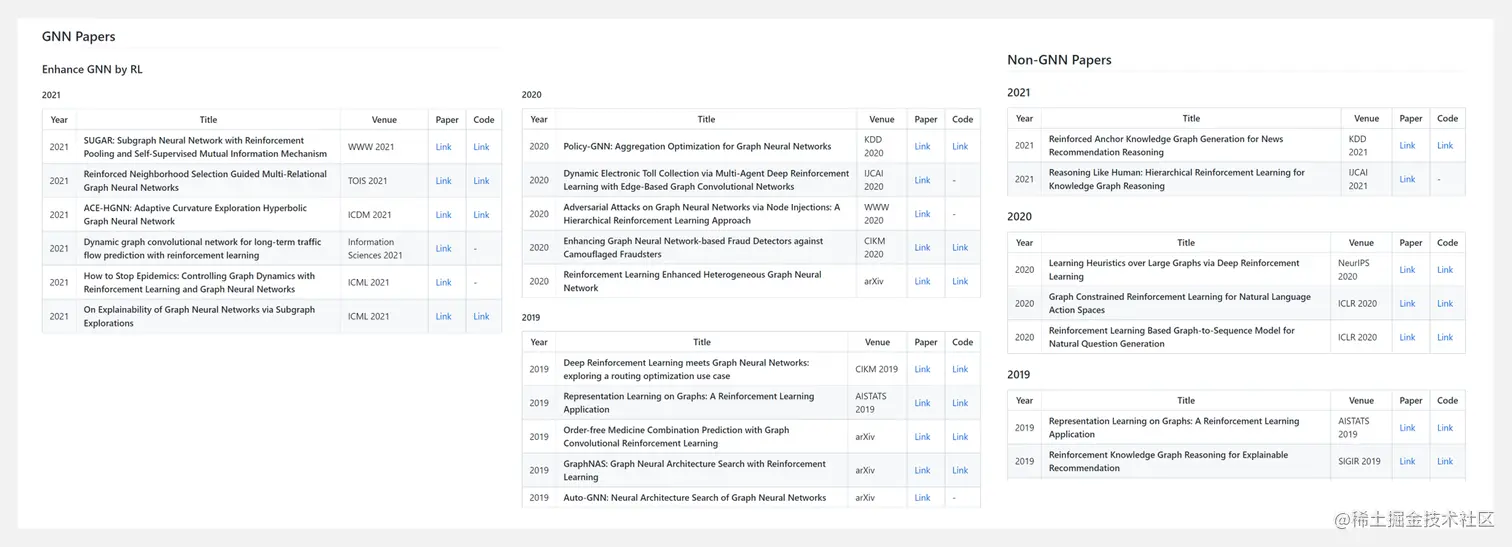Select the 'Auto-GNN: Neural Architecture Search' title
Screen dimensions: 1512x547
[x=694, y=498]
